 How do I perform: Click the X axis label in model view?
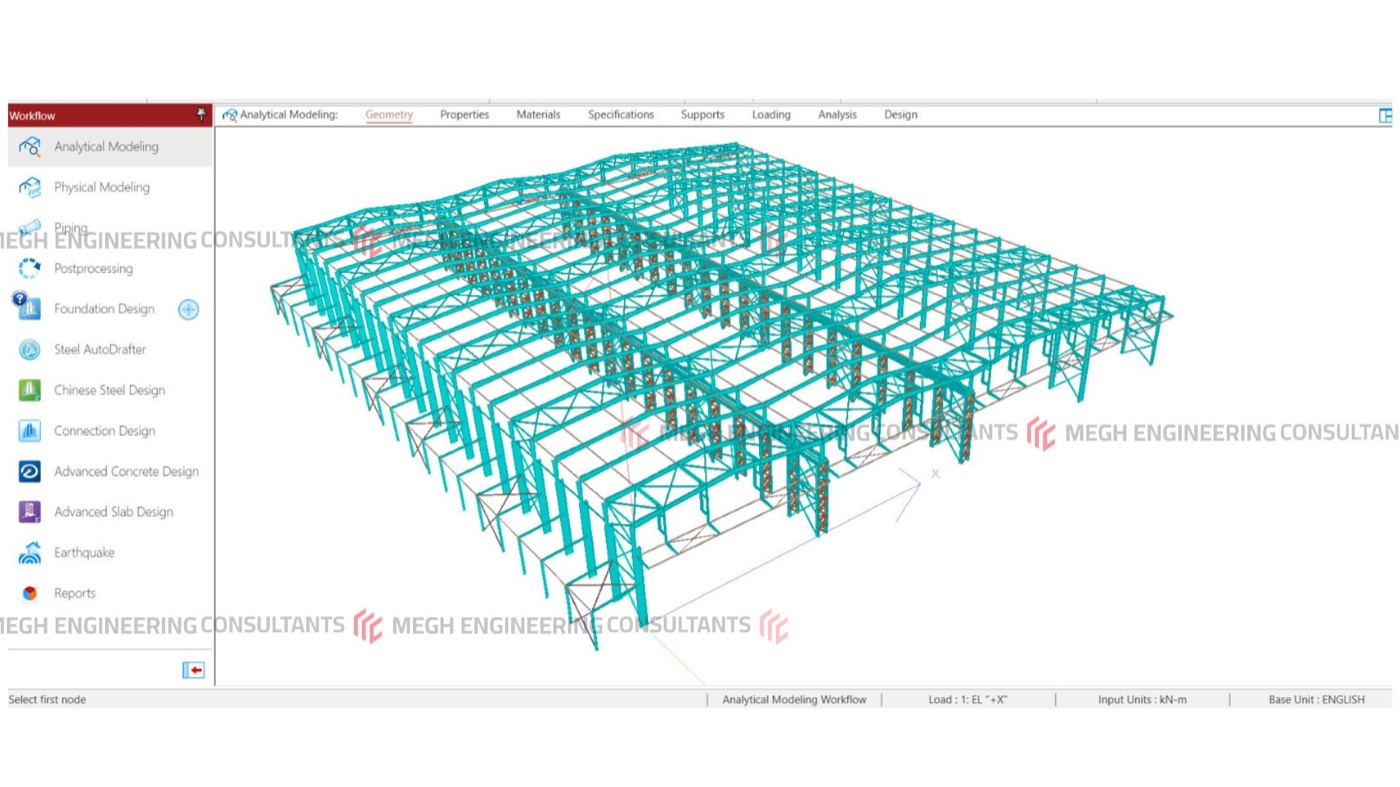pos(935,474)
